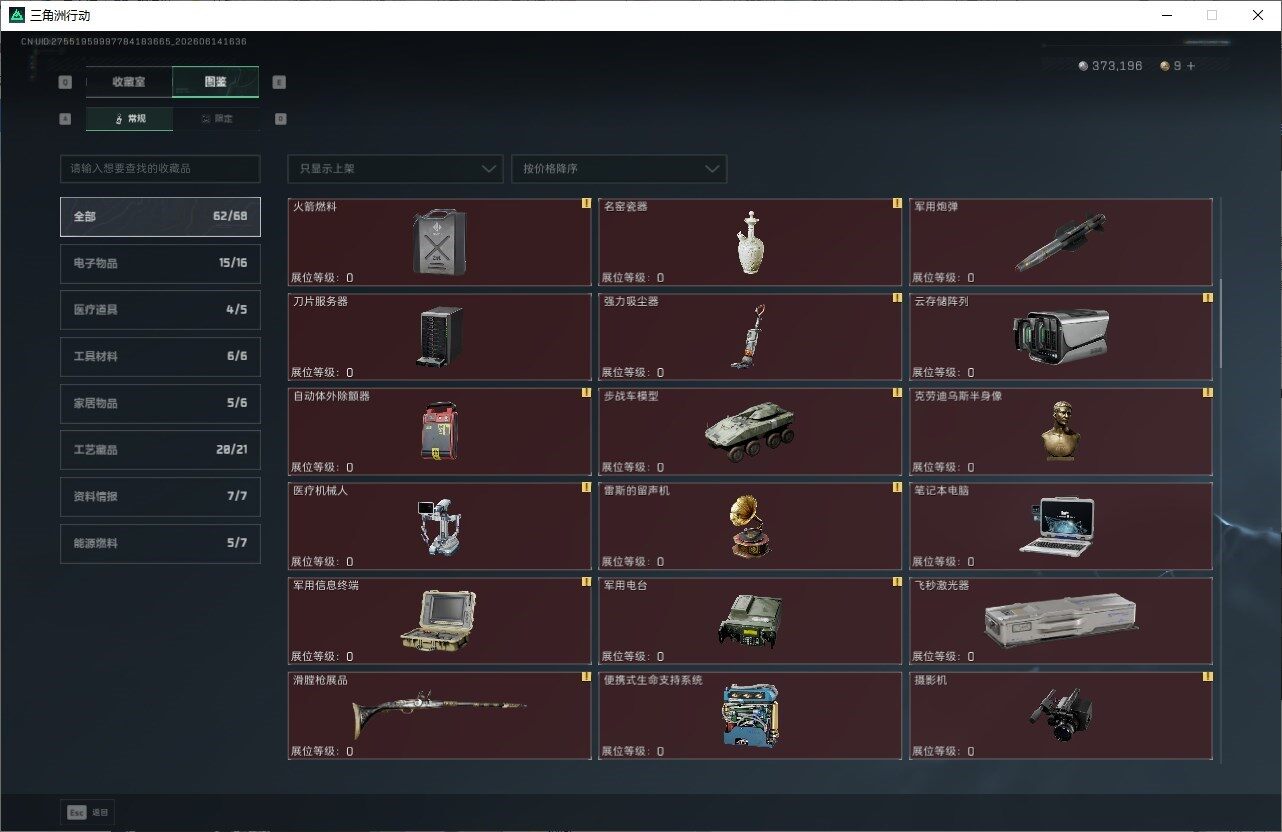Select the 自动体外除颤器 defibrillator item
1282x832 pixels.
440,431
